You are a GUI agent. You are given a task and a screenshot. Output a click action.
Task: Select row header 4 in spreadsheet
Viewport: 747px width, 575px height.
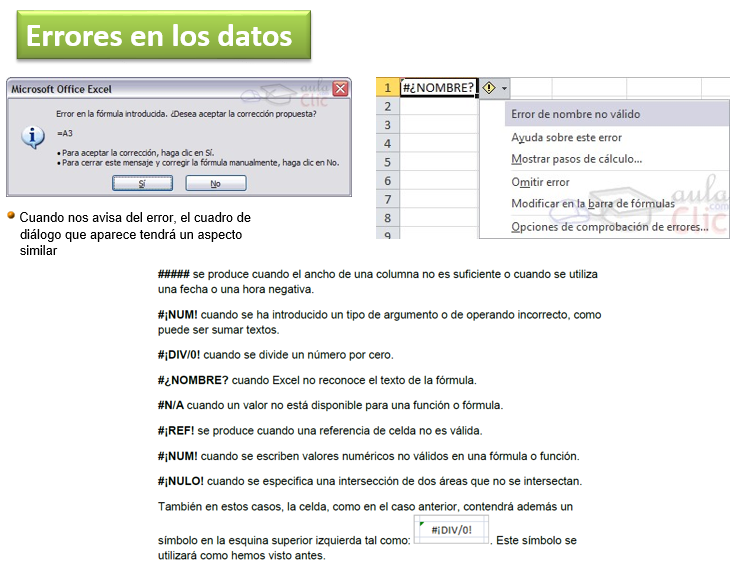(387, 143)
